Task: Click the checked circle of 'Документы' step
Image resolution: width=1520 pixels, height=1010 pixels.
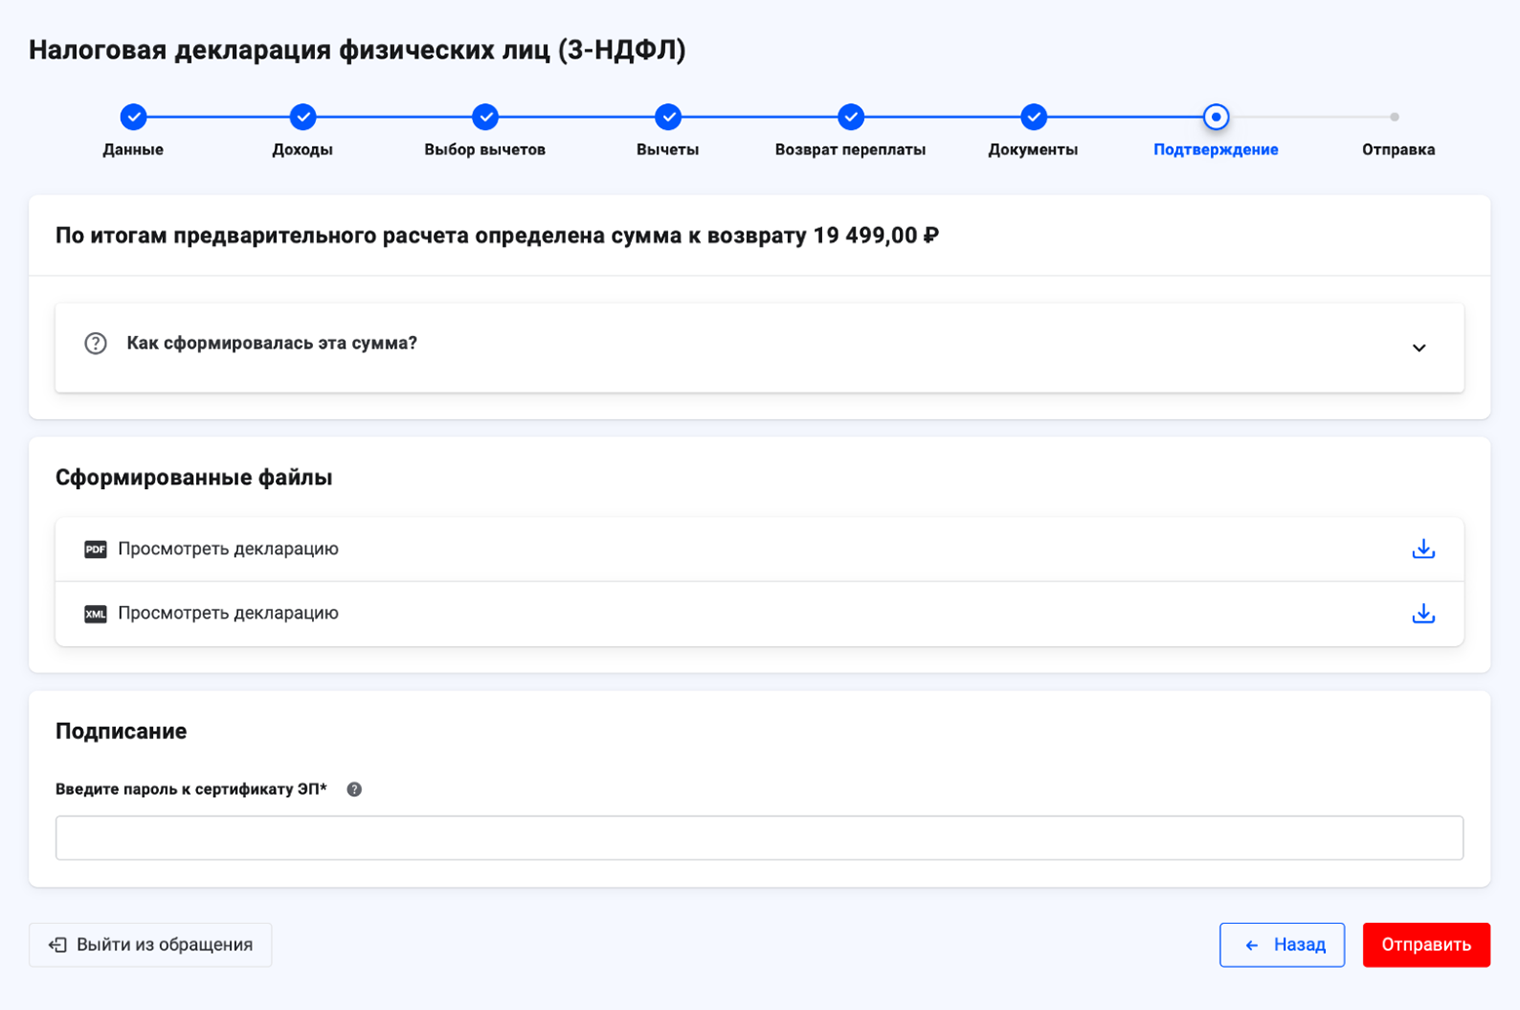Action: 1033,116
